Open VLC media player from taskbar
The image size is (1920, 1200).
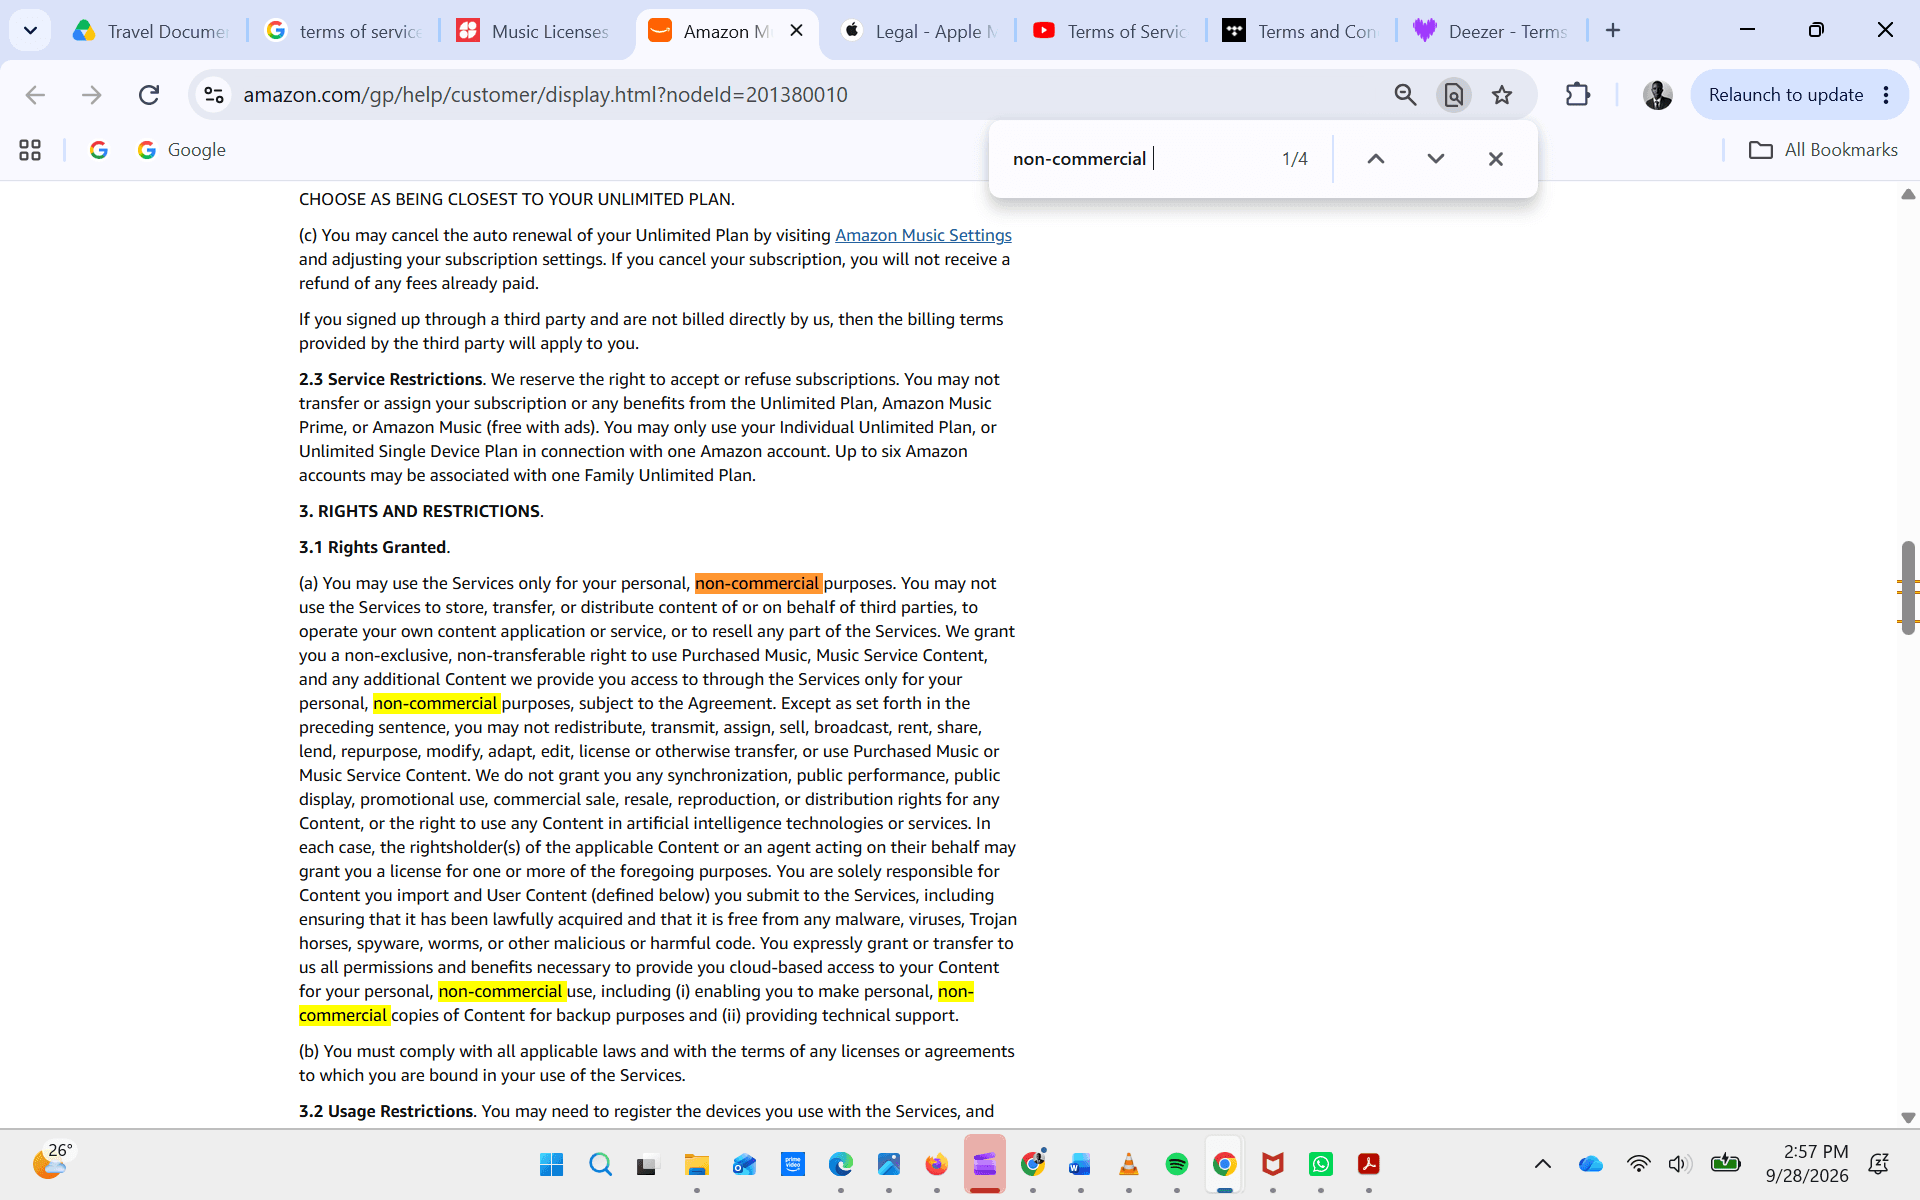pyautogui.click(x=1128, y=1164)
